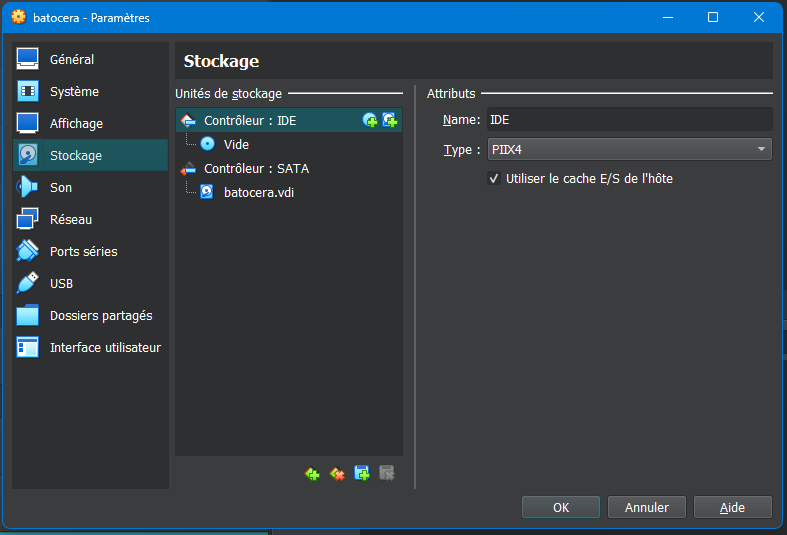Viewport: 787px width, 535px height.
Task: Open the Affichage settings section
Action: (x=90, y=123)
